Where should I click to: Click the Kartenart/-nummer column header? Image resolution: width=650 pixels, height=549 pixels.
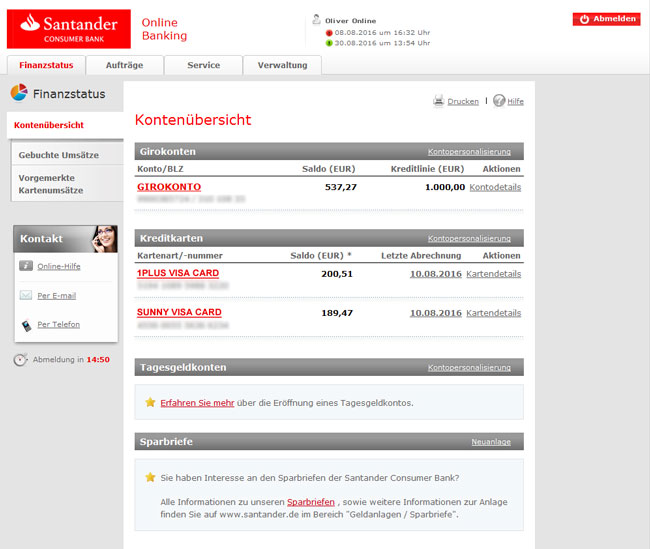pyautogui.click(x=180, y=256)
